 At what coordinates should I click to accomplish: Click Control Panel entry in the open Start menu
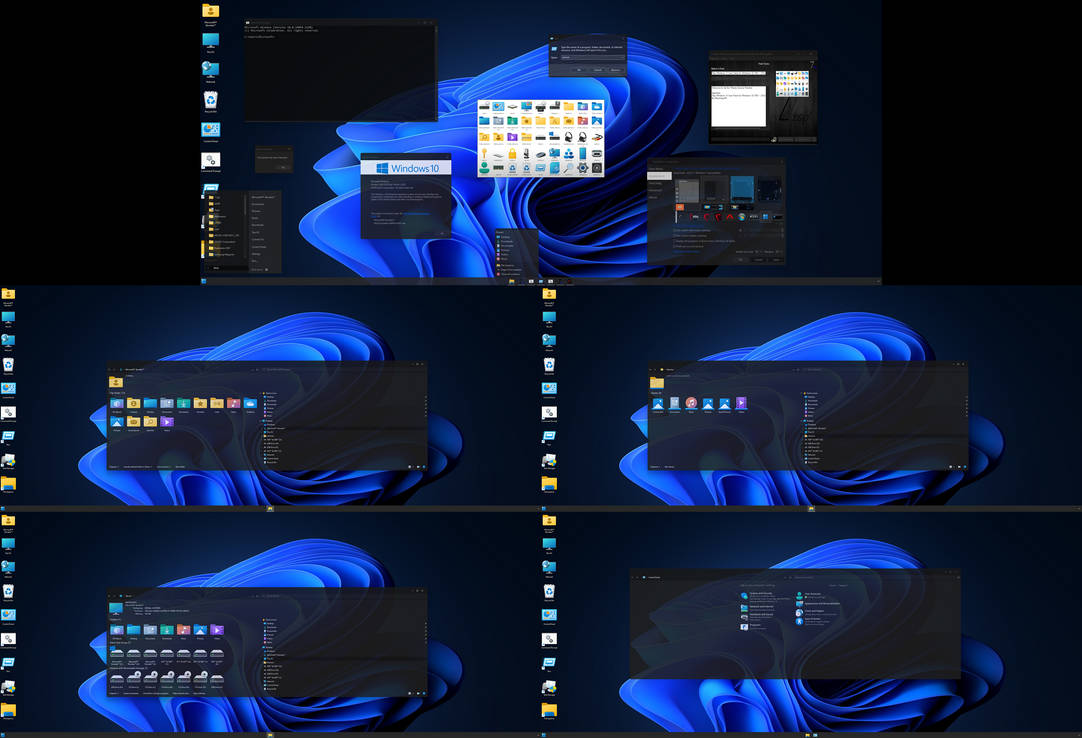coord(259,246)
